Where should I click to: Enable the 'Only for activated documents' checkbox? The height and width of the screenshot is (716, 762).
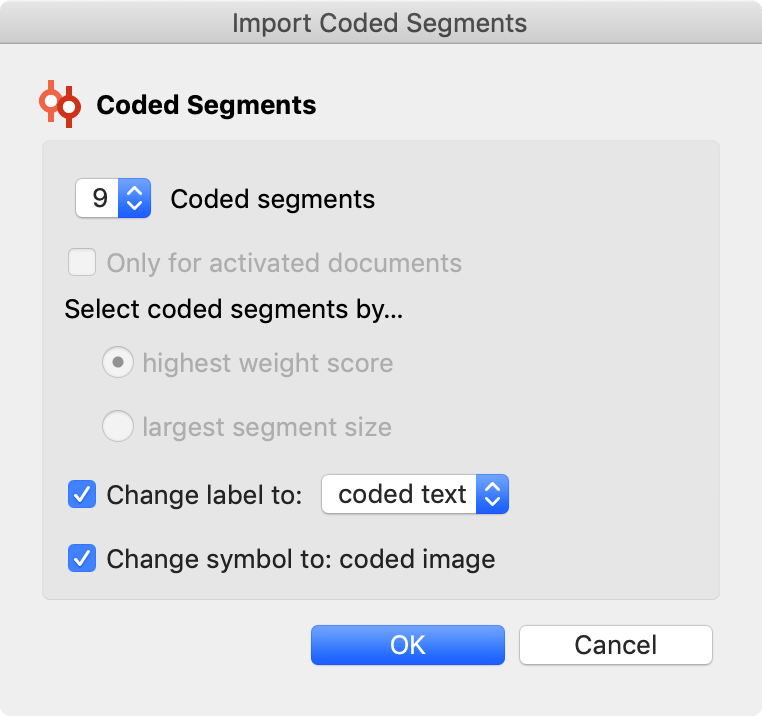(82, 263)
